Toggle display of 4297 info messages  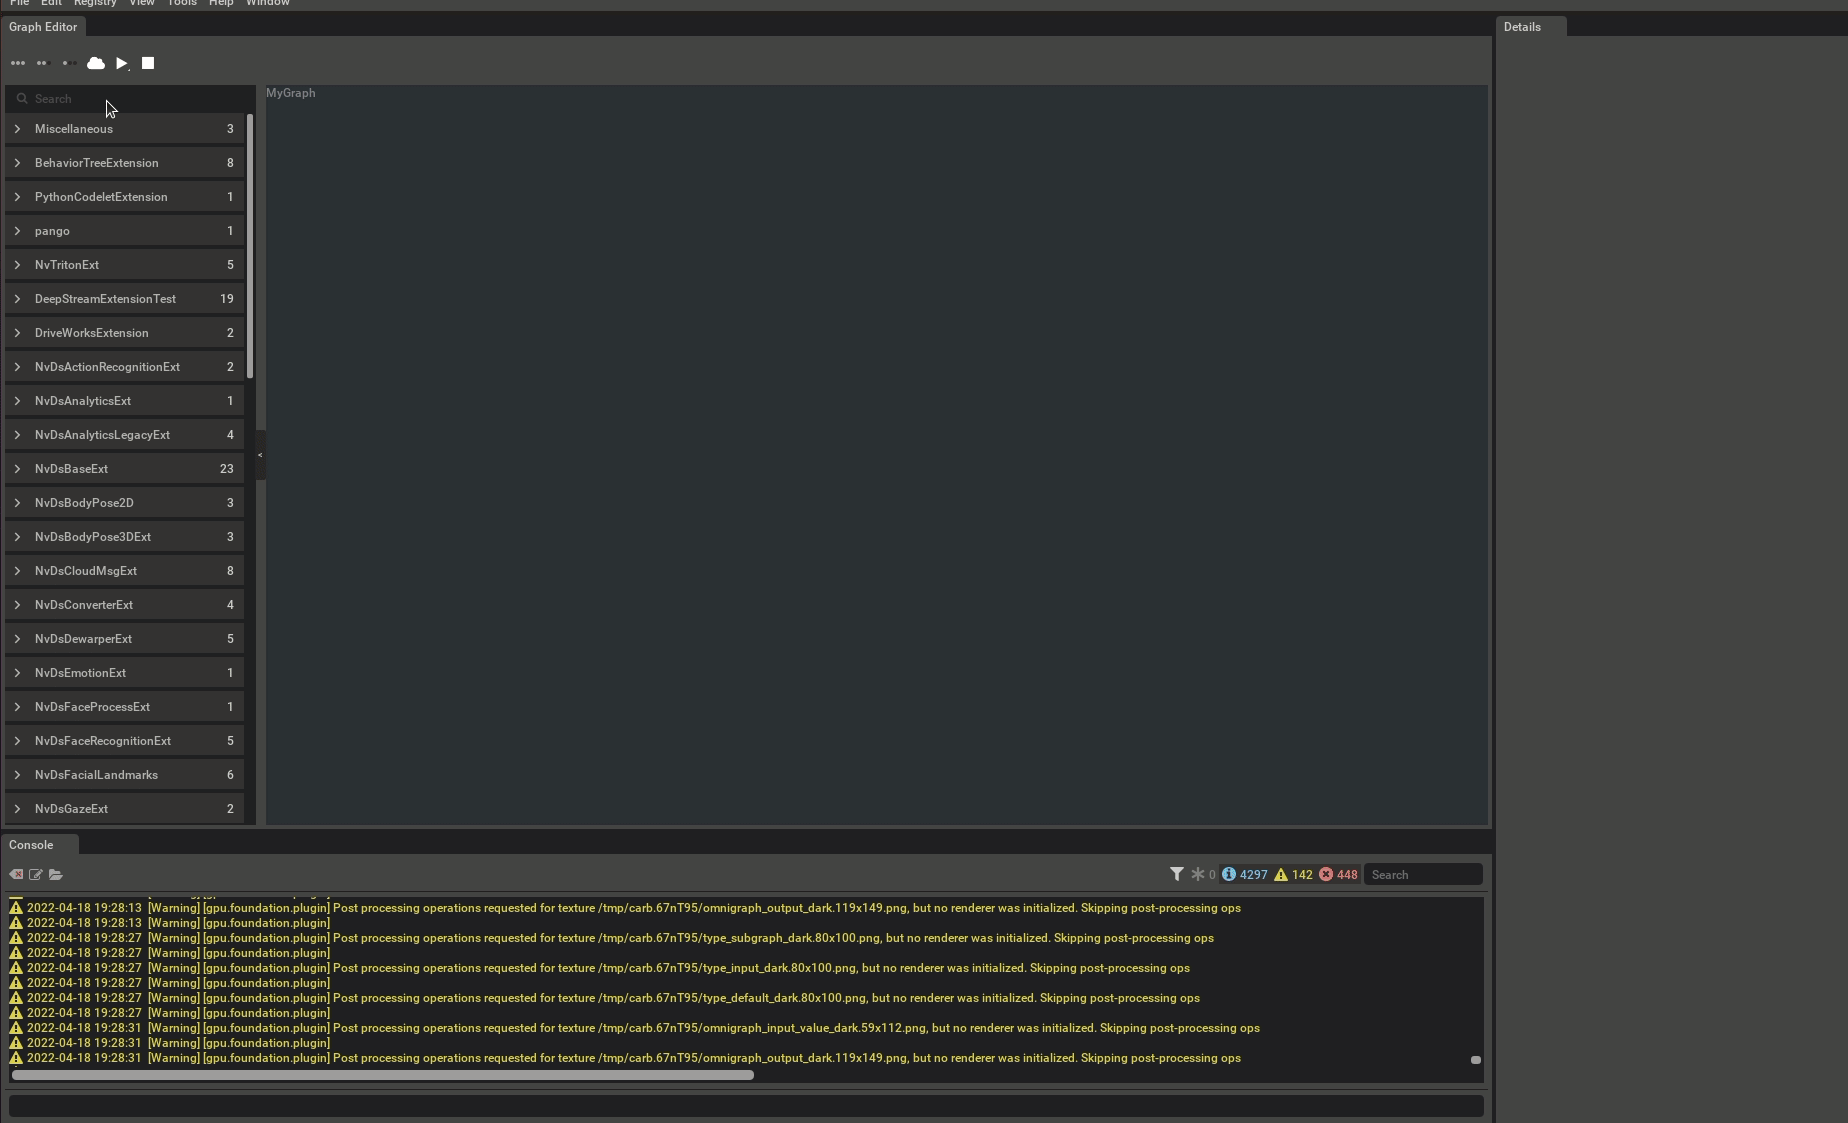pos(1244,874)
